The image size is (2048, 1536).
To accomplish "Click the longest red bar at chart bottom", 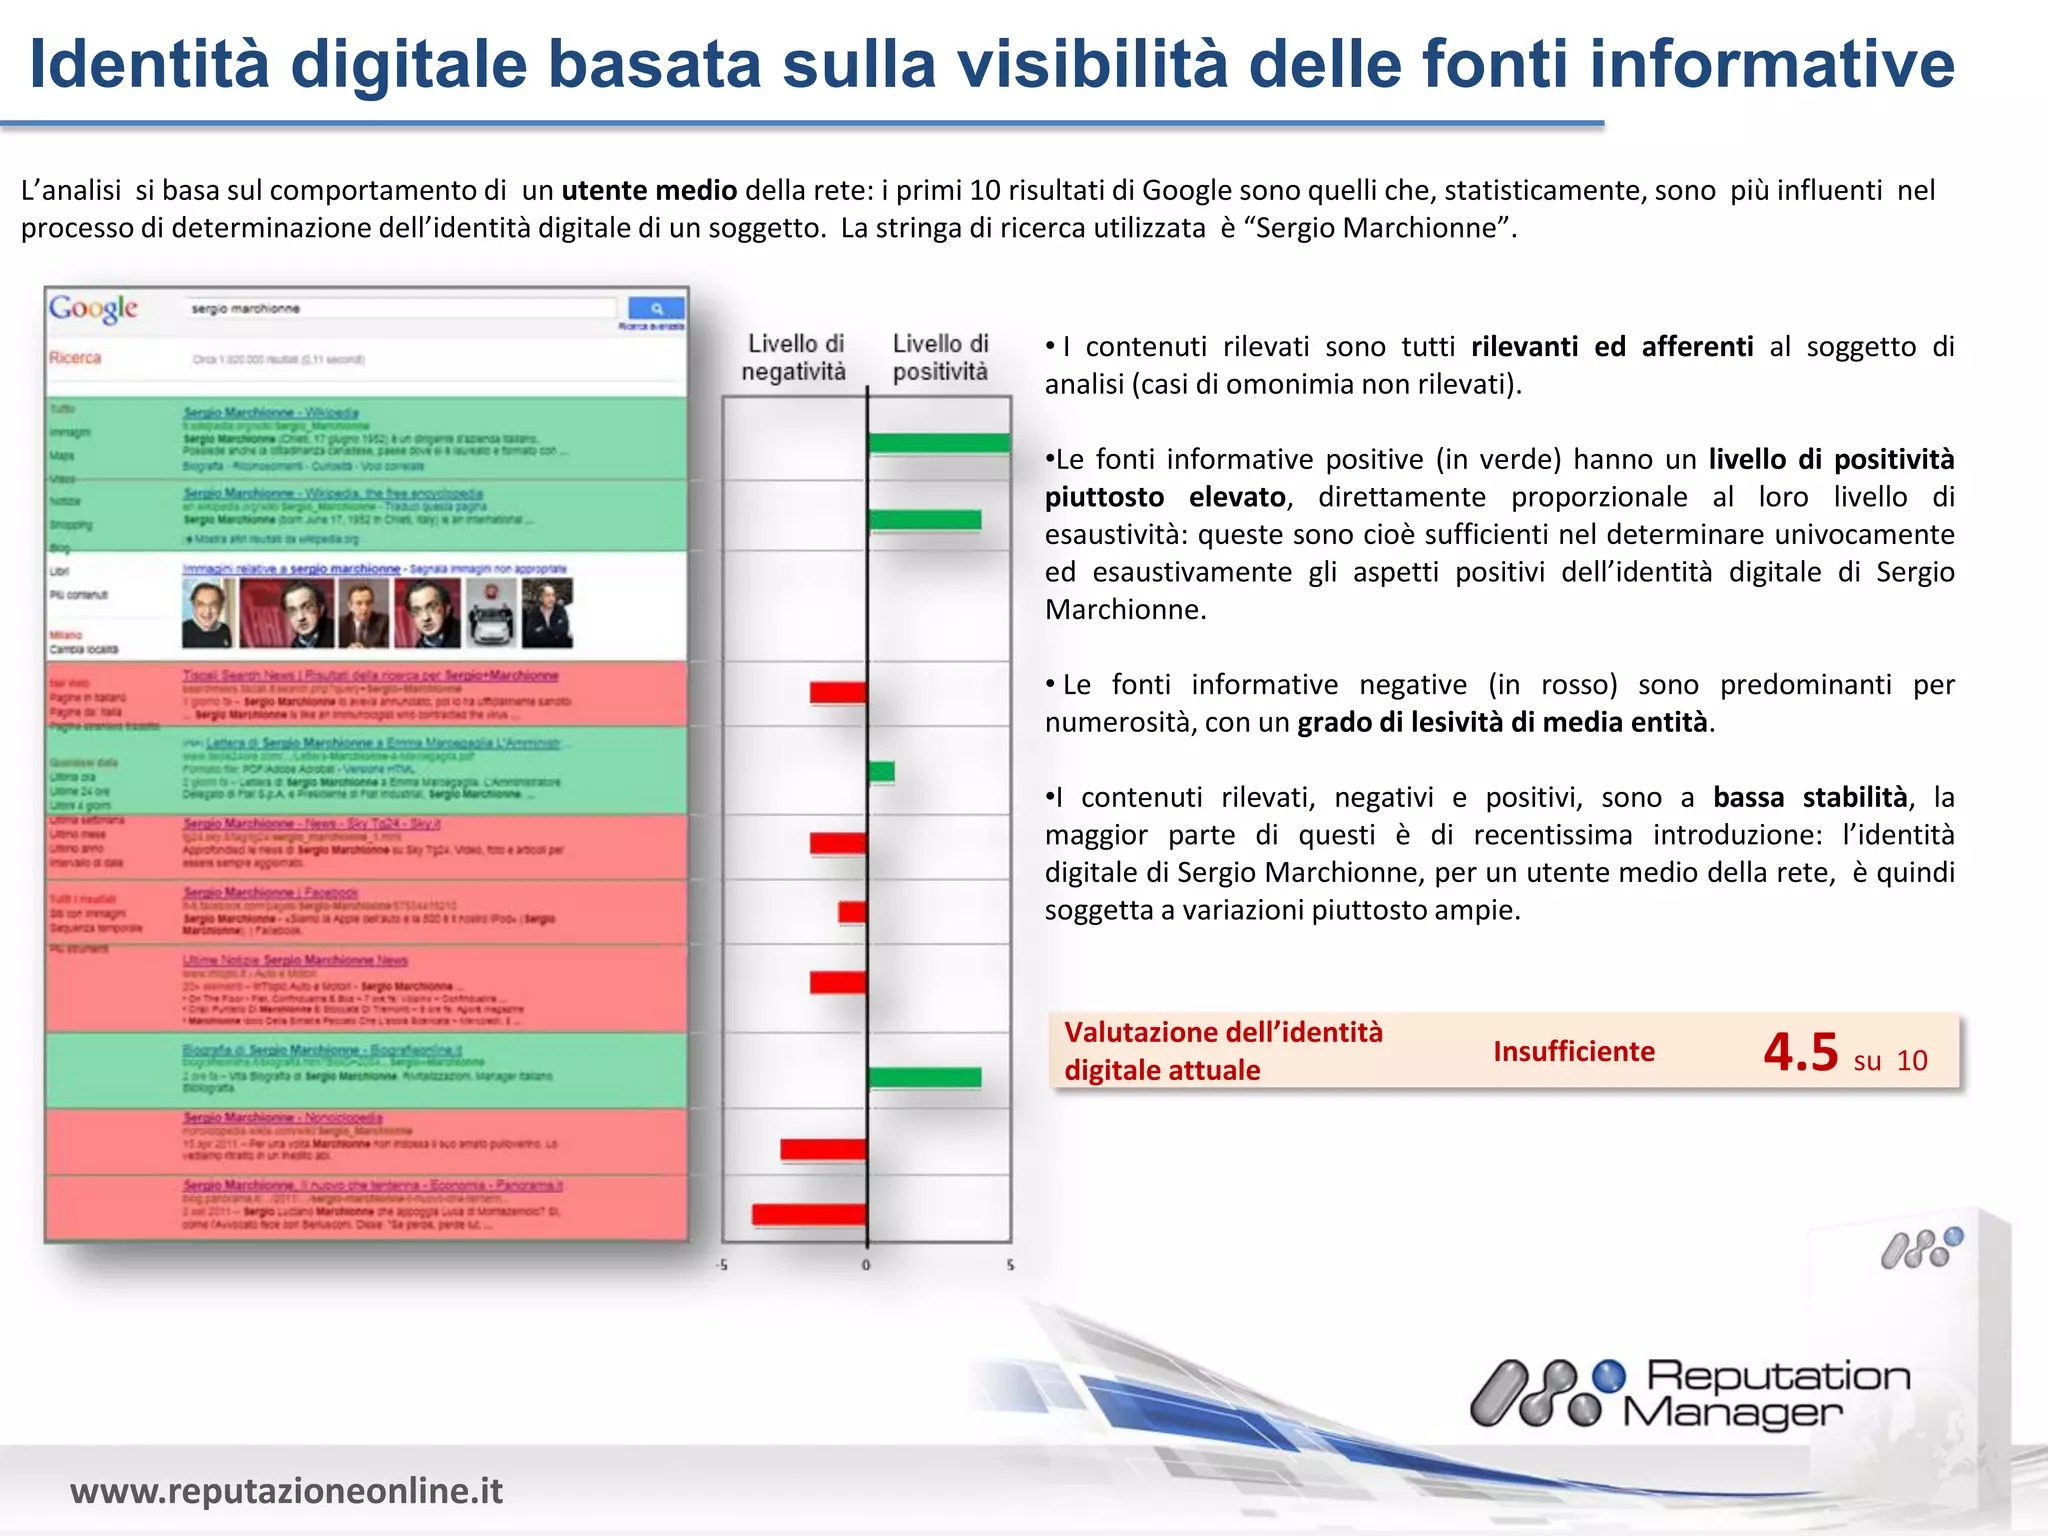I will pyautogui.click(x=809, y=1213).
